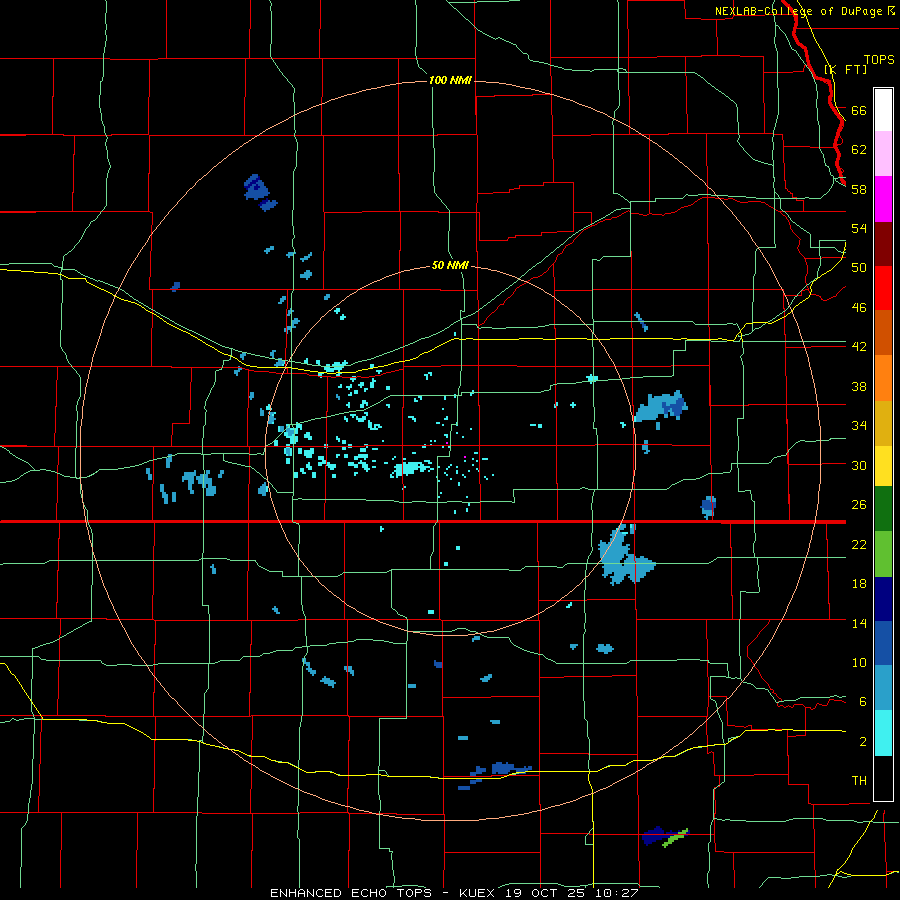This screenshot has width=900, height=900.
Task: Click the 10:27 time in the caption
Action: (616, 893)
